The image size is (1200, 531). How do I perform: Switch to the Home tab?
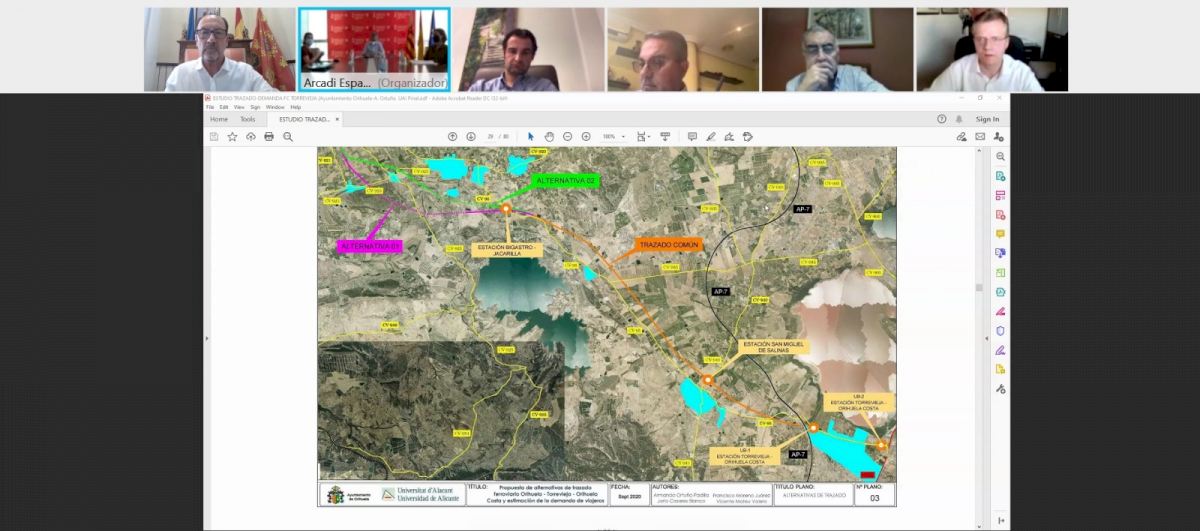(218, 119)
